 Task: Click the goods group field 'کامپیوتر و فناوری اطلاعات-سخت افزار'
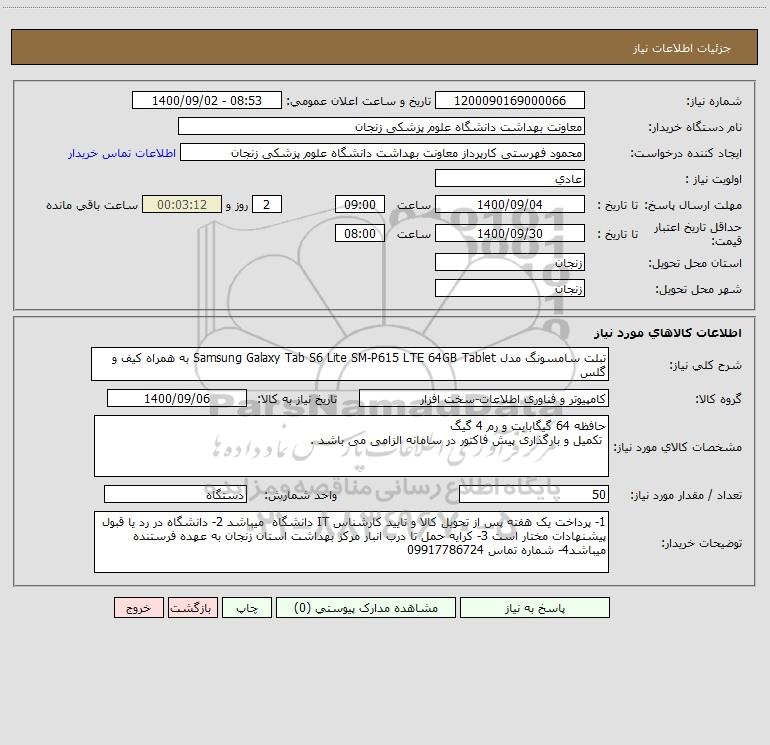pos(484,398)
